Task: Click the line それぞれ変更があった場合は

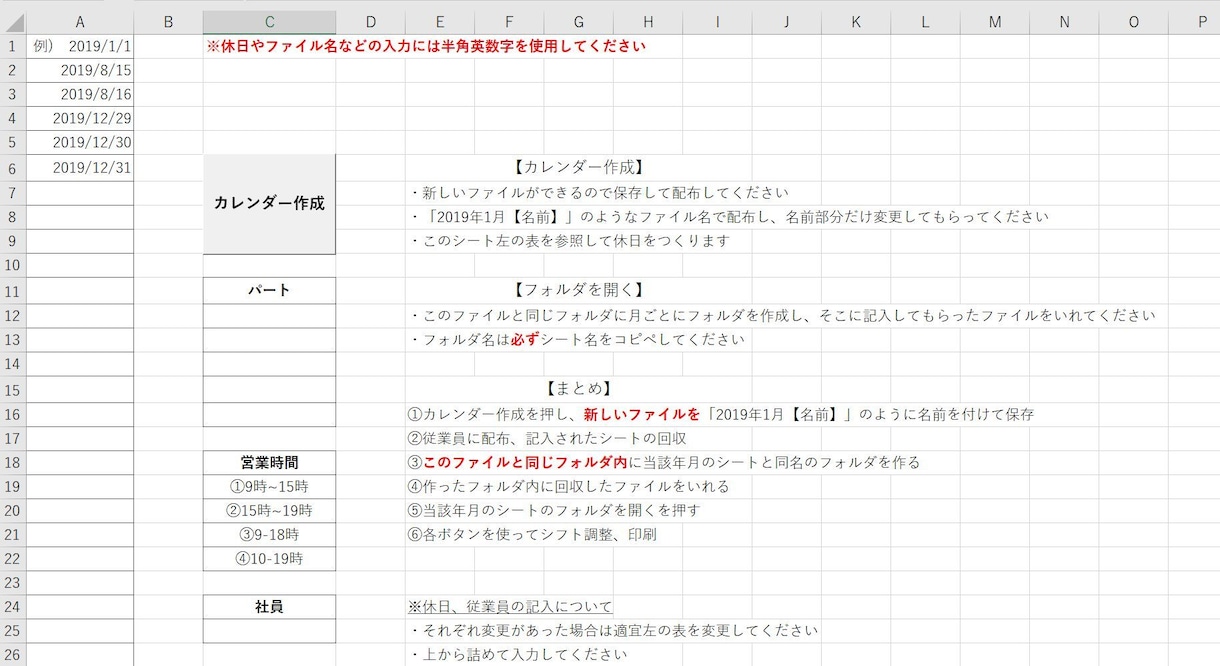Action: click(x=614, y=630)
